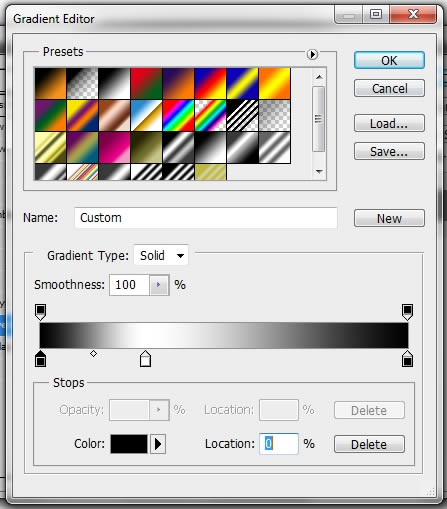
Task: Select the left black opacity stop
Action: pyautogui.click(x=40, y=312)
